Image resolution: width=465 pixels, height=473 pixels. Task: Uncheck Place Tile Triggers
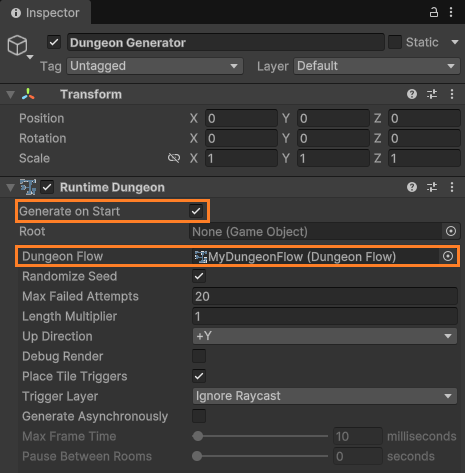(x=199, y=376)
